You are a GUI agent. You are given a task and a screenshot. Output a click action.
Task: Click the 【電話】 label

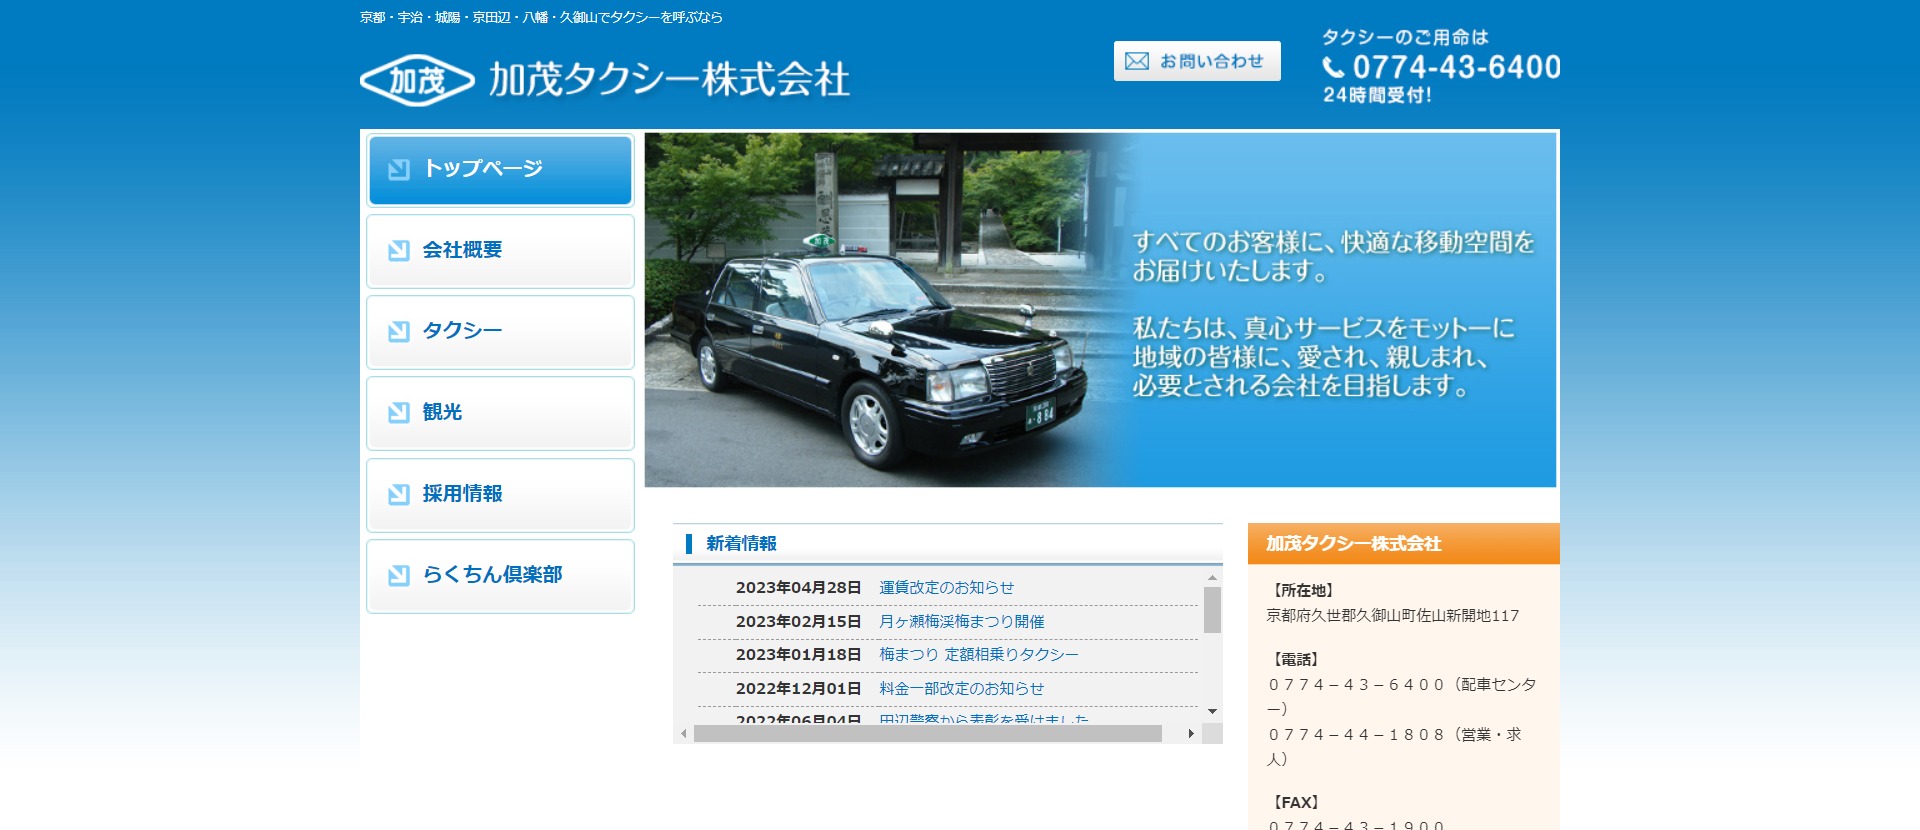tap(1296, 660)
